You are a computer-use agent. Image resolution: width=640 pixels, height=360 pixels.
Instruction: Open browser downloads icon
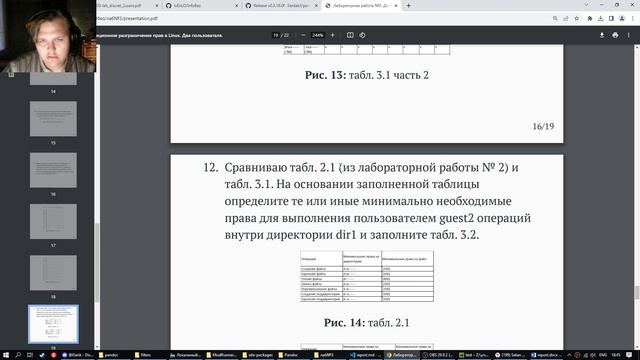click(600, 18)
